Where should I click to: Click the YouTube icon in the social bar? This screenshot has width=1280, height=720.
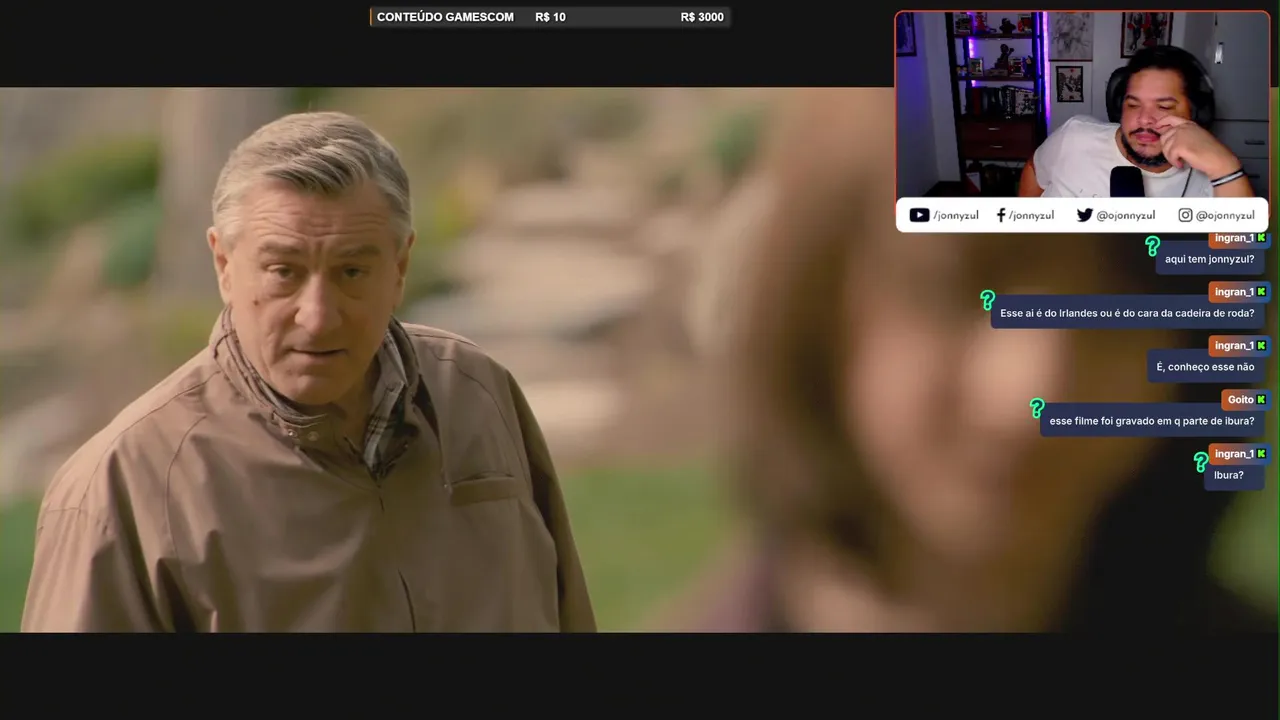(919, 215)
